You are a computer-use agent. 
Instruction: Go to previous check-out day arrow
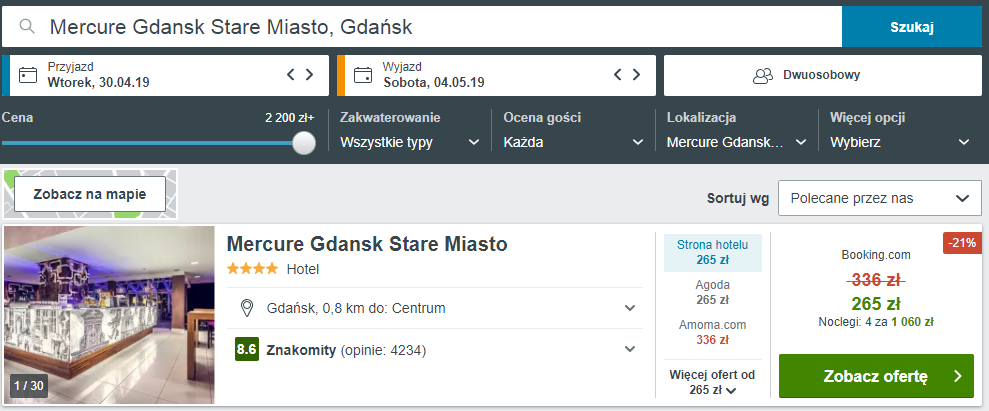point(618,75)
